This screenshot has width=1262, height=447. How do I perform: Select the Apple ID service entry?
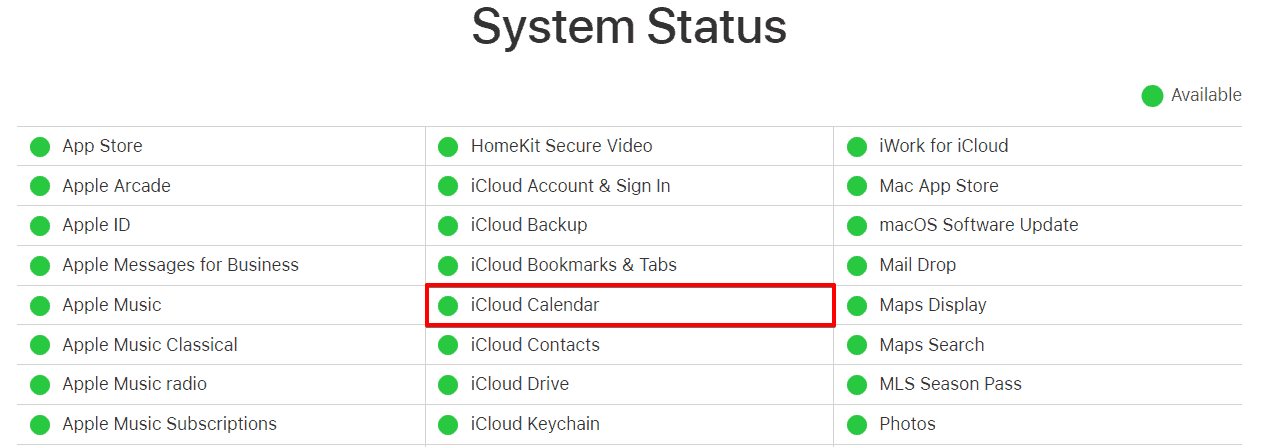pos(96,225)
